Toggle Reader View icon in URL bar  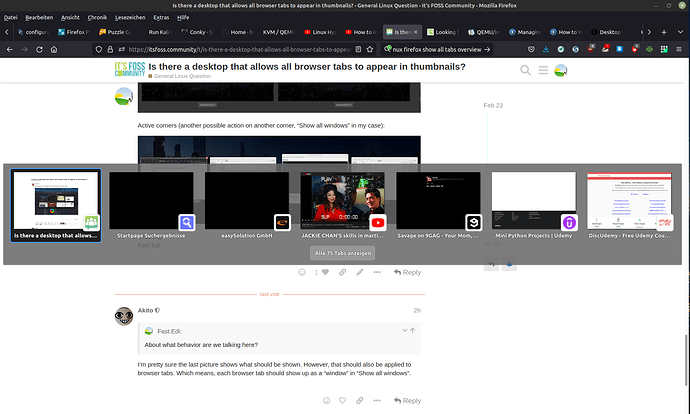[x=358, y=50]
